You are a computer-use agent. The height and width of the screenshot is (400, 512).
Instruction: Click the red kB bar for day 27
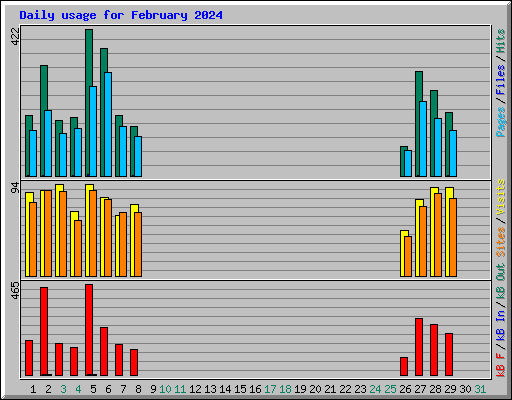pyautogui.click(x=419, y=347)
